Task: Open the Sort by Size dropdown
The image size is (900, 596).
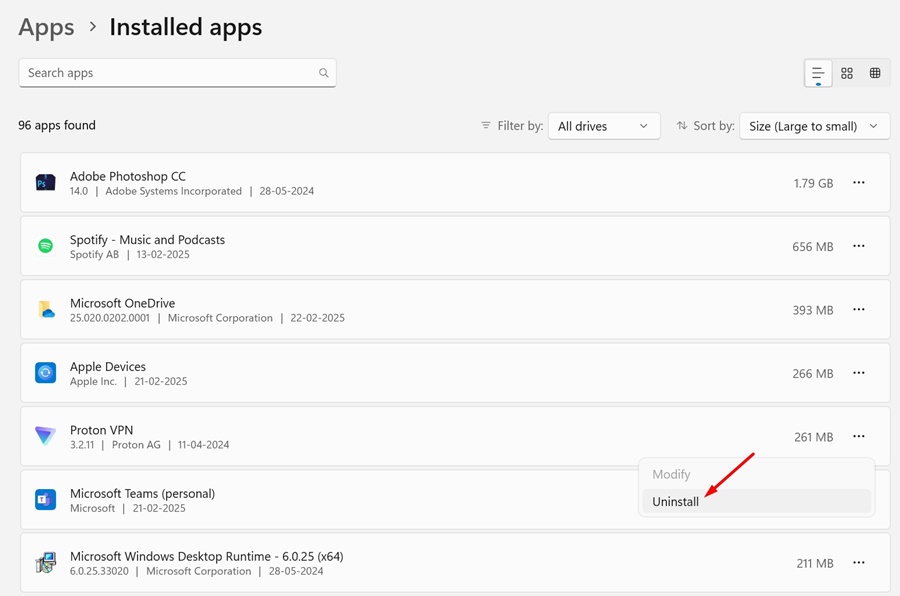Action: pyautogui.click(x=814, y=126)
